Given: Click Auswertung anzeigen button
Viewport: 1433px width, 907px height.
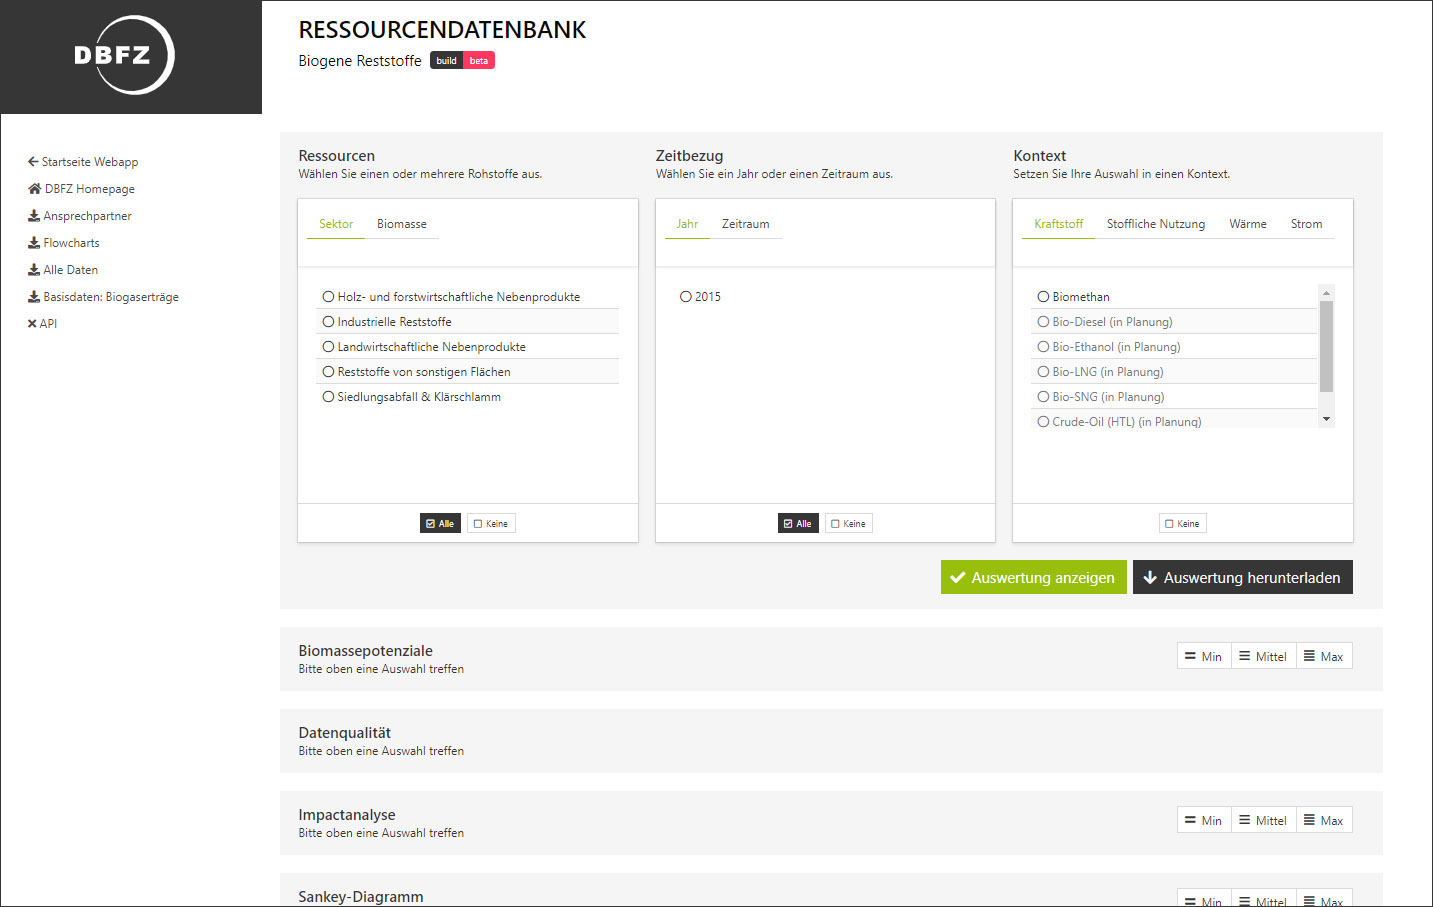Looking at the screenshot, I should pos(1034,577).
